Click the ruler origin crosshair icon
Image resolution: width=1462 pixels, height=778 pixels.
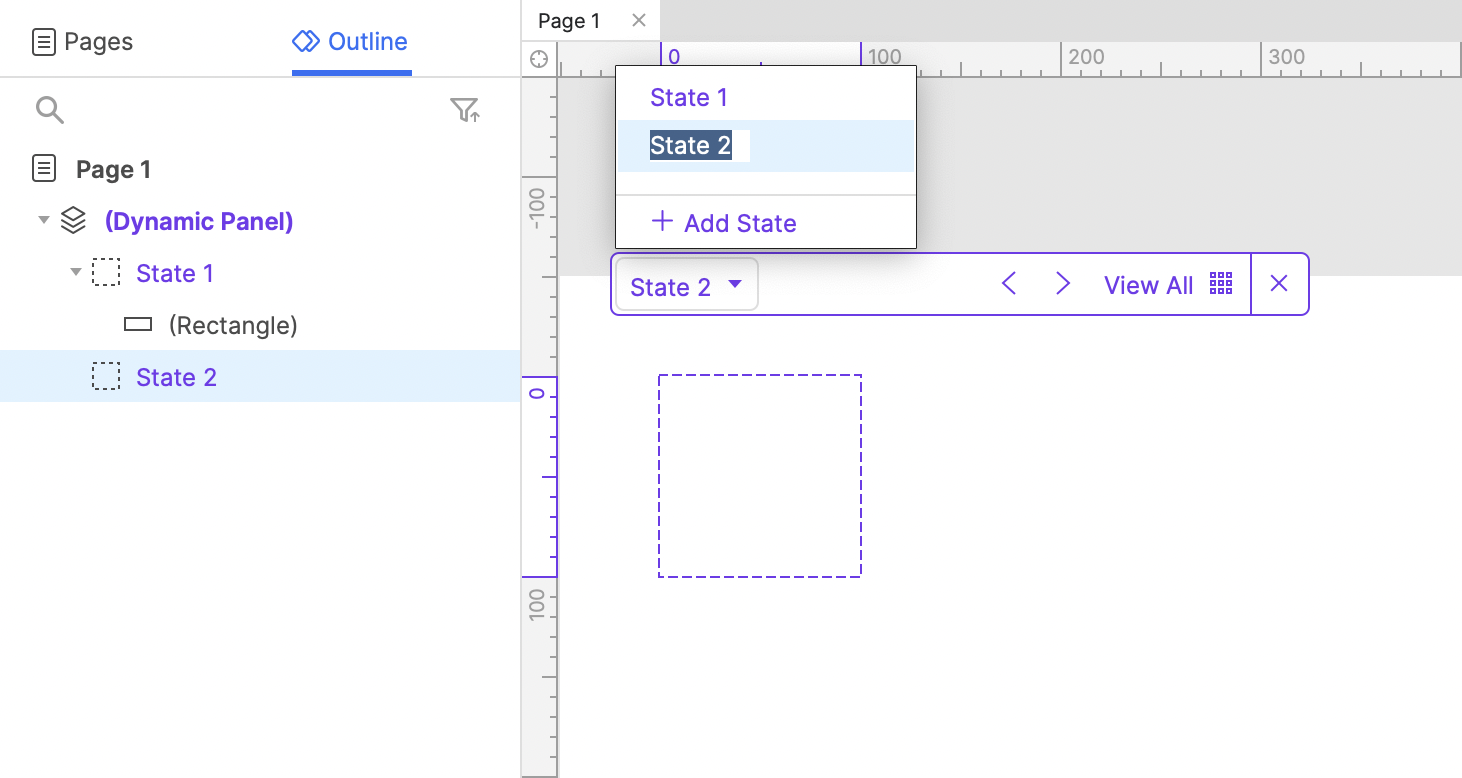click(x=539, y=59)
